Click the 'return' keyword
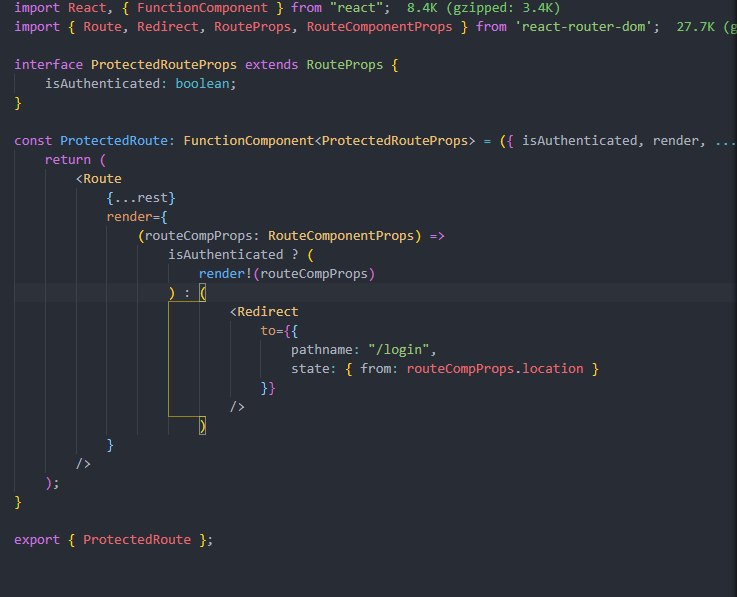 click(68, 160)
